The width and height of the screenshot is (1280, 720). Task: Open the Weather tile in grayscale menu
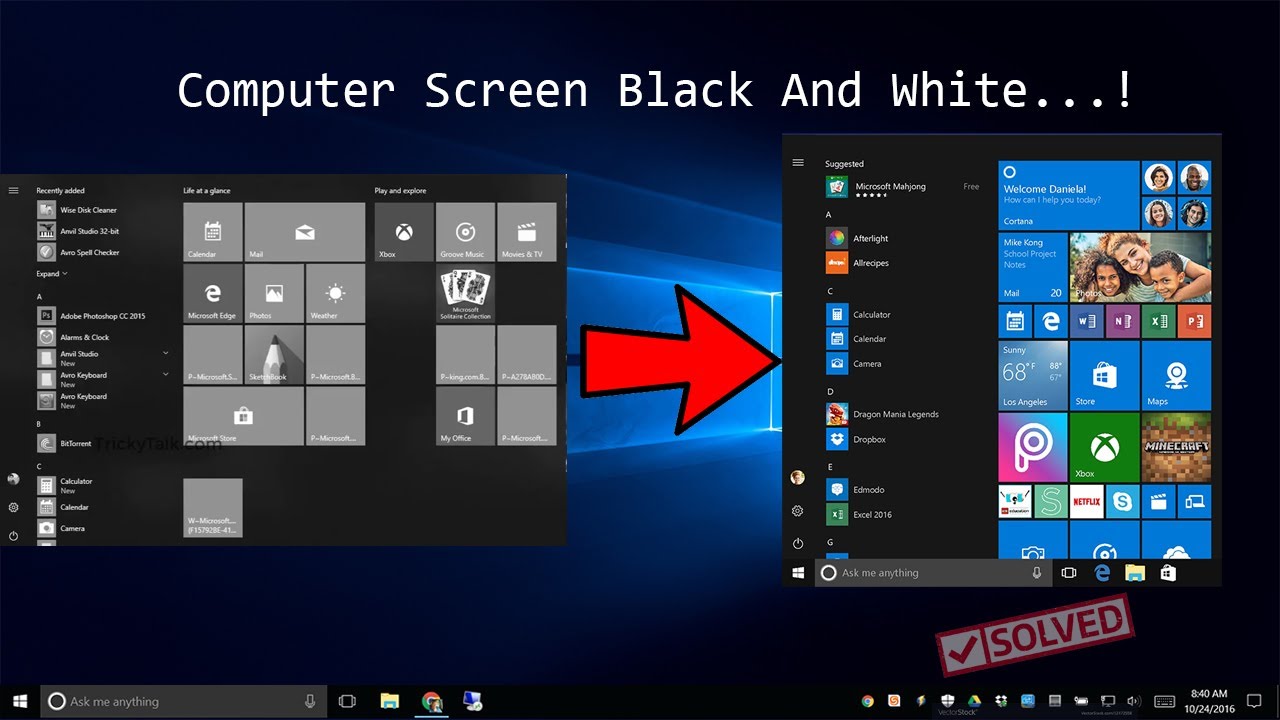335,293
